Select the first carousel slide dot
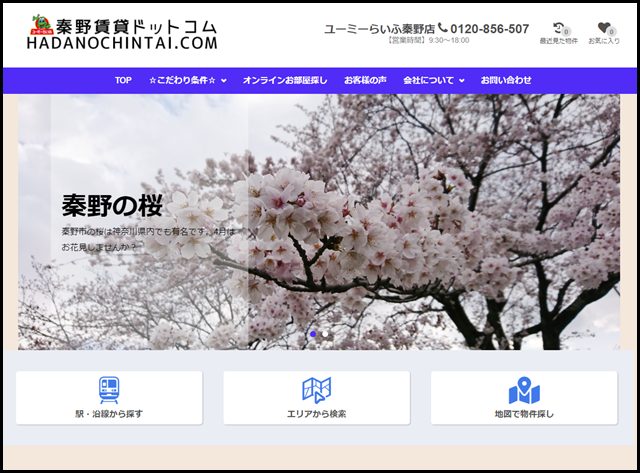This screenshot has width=640, height=473. click(x=313, y=334)
